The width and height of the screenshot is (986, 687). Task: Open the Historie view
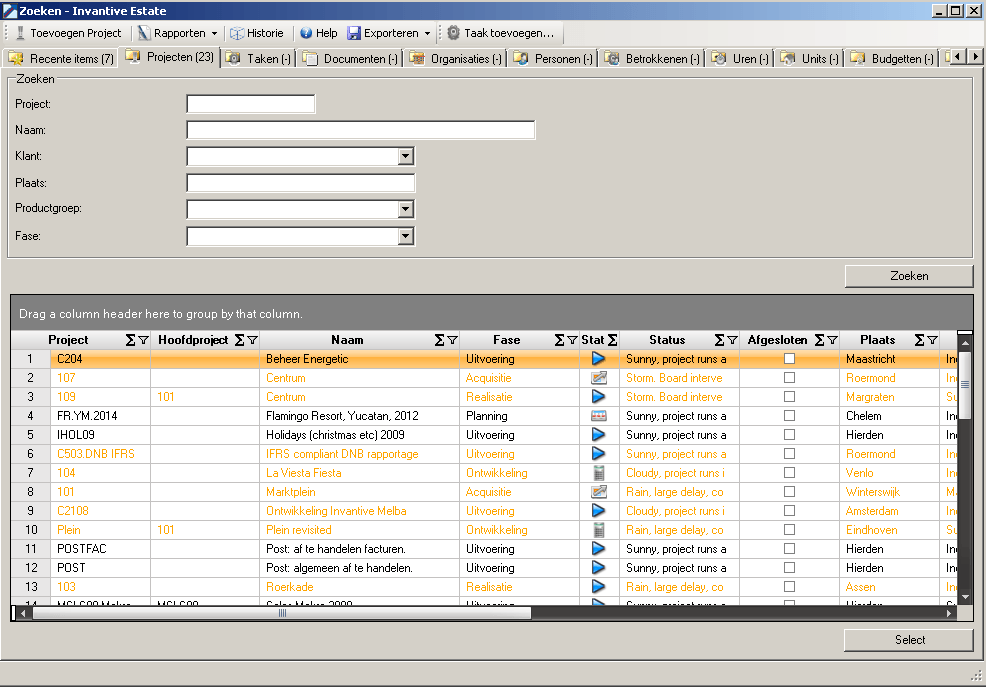tap(257, 33)
